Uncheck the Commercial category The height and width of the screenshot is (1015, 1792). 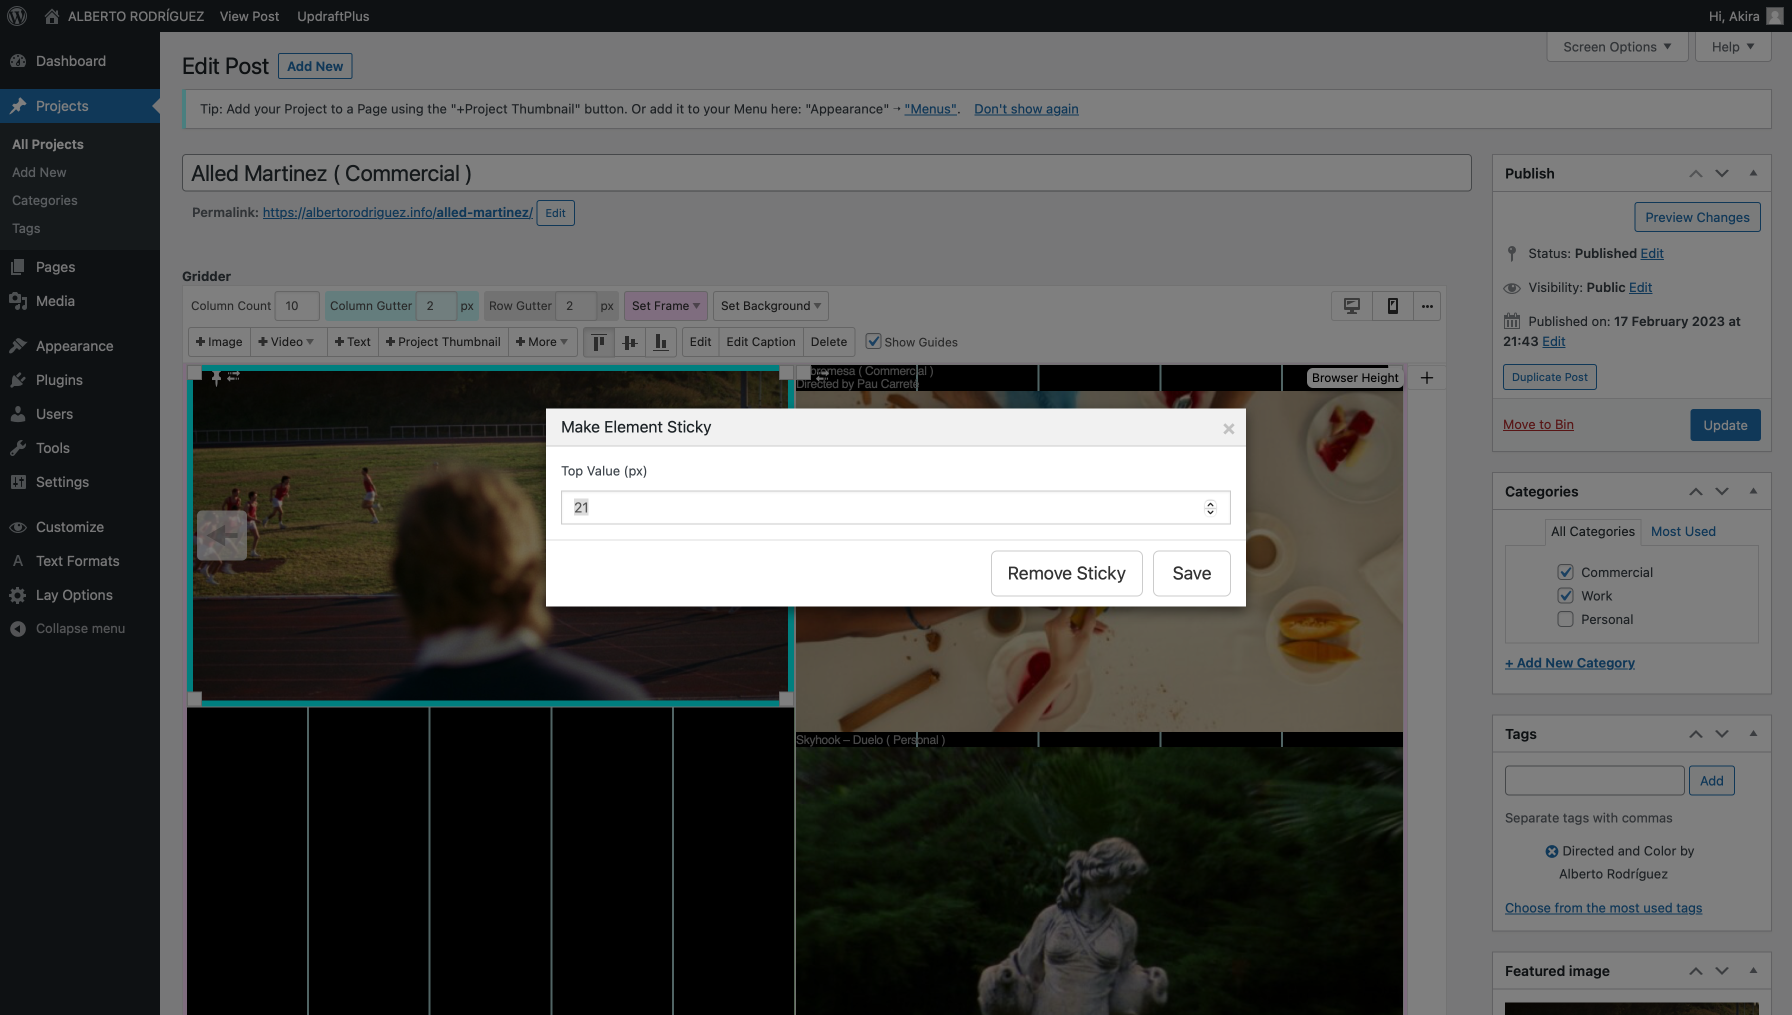click(x=1566, y=572)
